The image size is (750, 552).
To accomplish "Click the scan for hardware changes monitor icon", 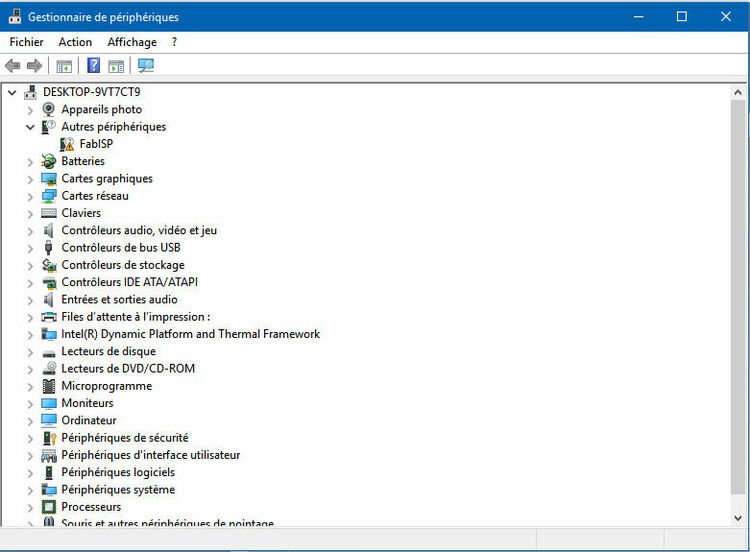I will click(x=146, y=66).
